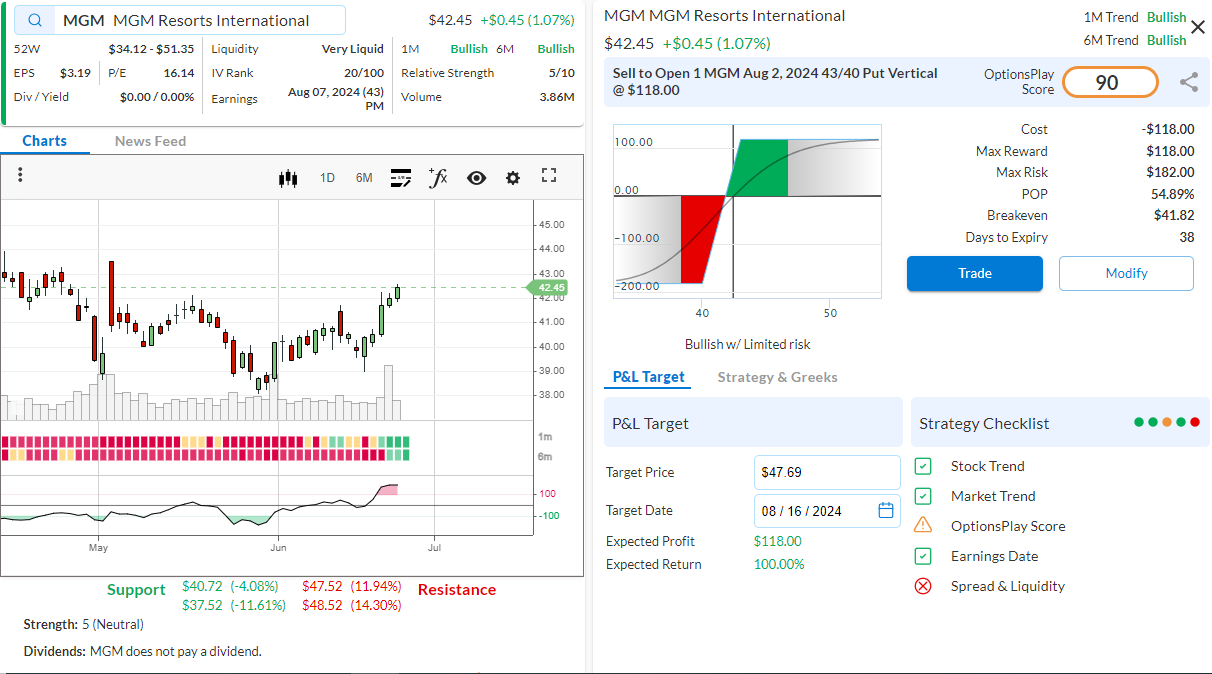Screen dimensions: 1212x674
Task: Click the Target Date input field
Action: tap(827, 511)
